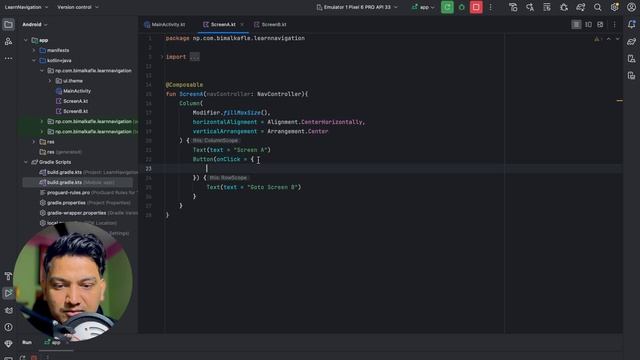This screenshot has height=360, width=640.
Task: Open the Problems tool window icon
Action: click(8, 327)
